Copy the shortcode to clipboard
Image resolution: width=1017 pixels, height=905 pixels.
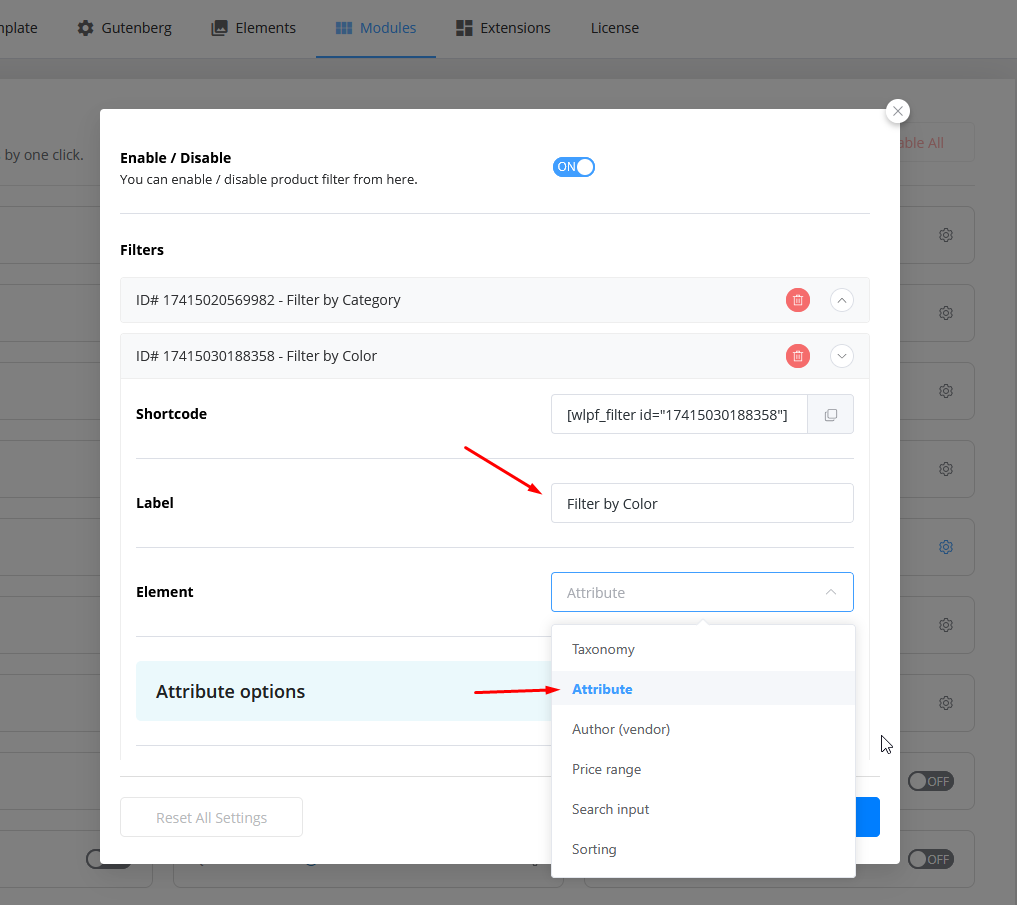pos(830,415)
